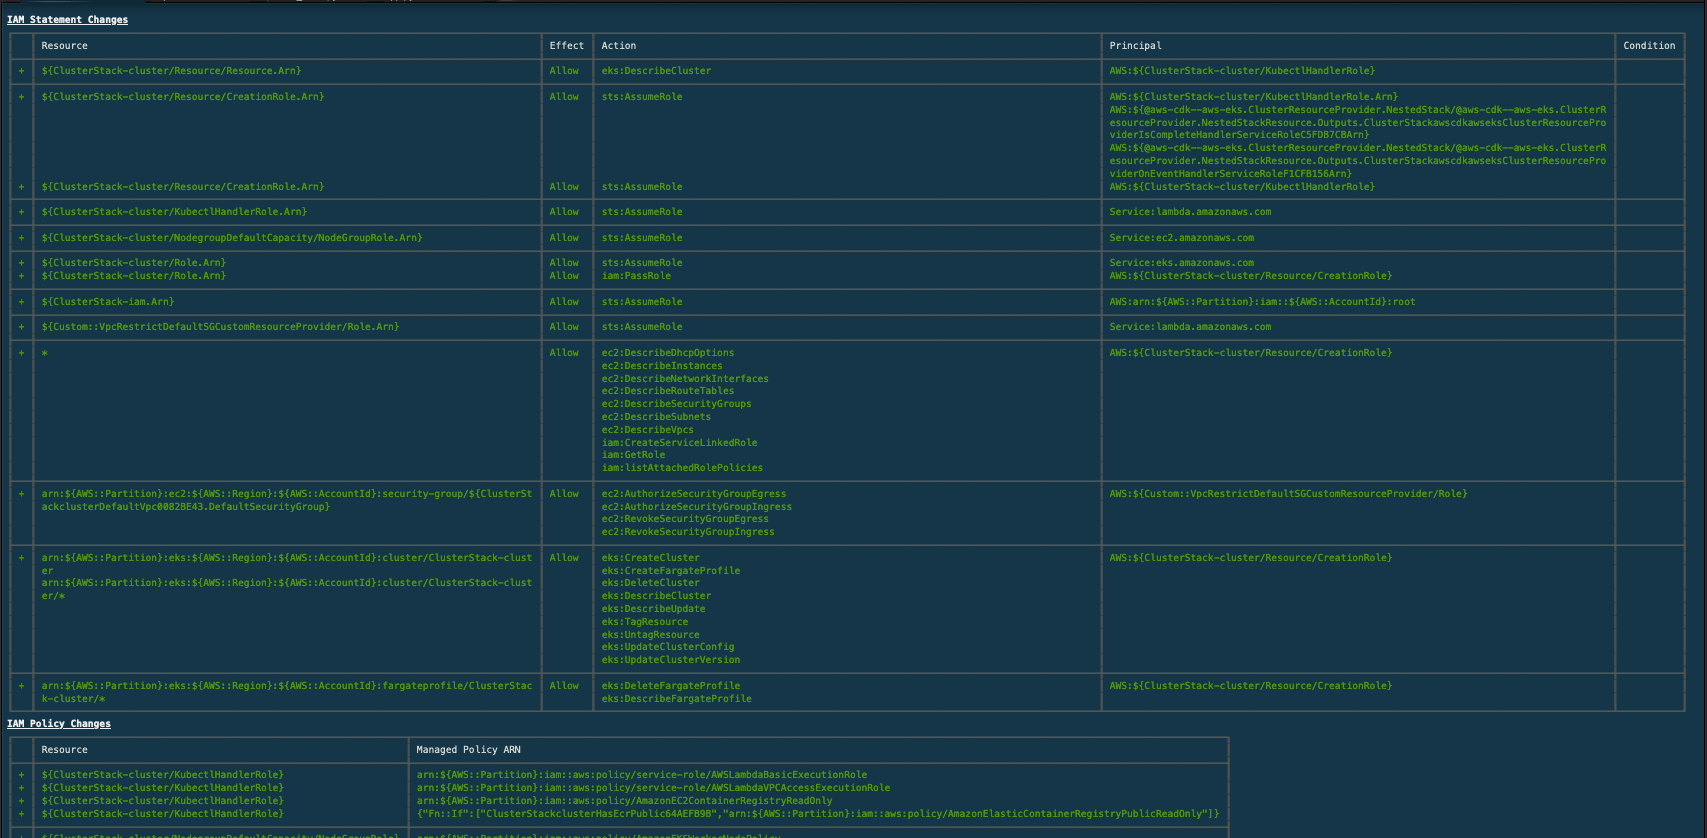Click the NodeGroupRole.Arn resource in statement table

[231, 238]
